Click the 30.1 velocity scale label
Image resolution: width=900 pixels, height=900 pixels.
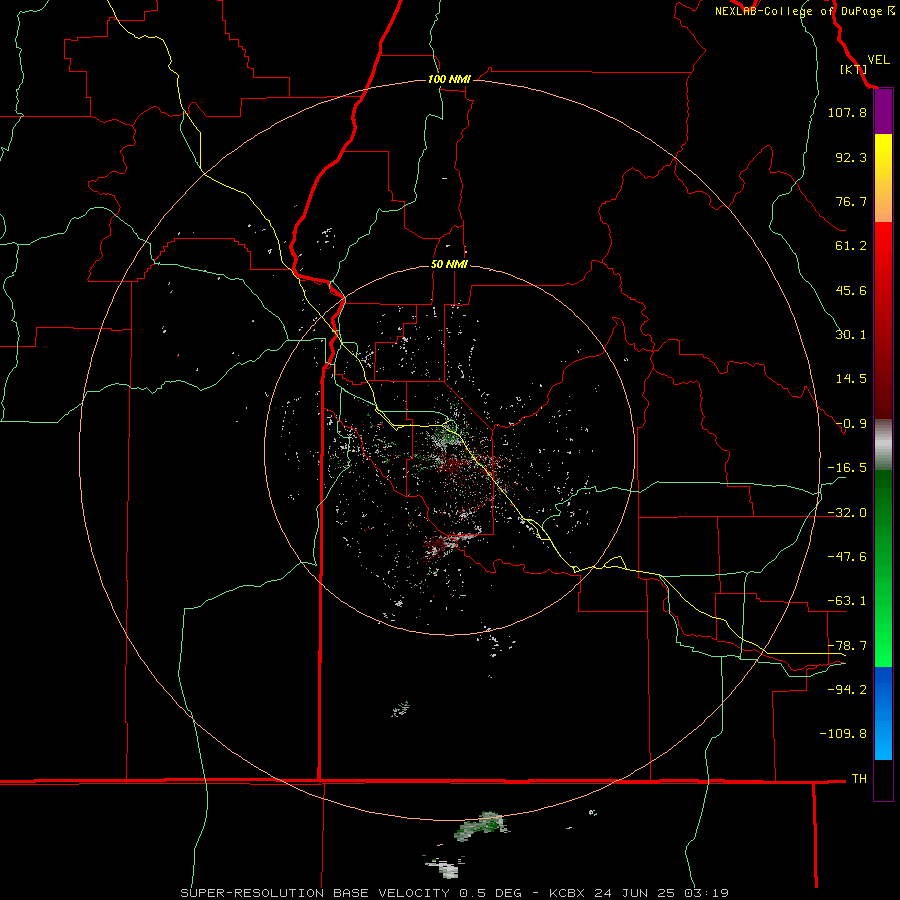[x=851, y=335]
